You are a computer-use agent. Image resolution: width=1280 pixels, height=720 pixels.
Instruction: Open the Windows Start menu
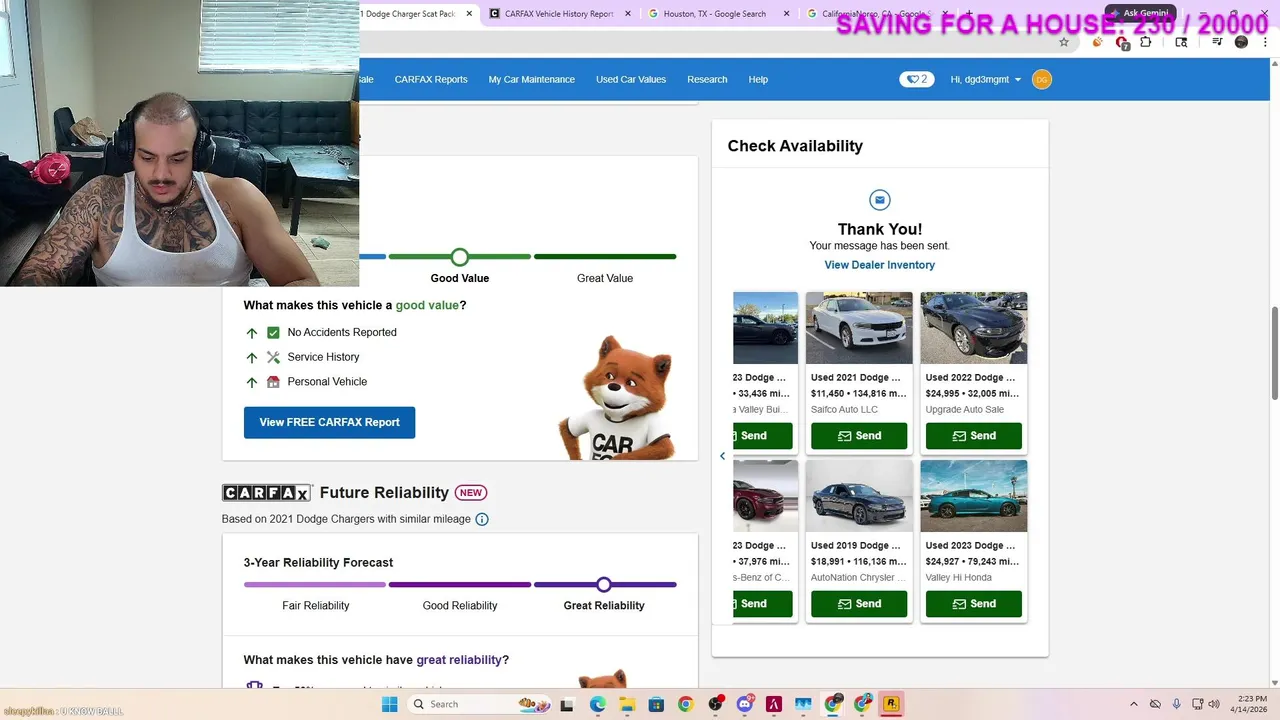coord(390,704)
